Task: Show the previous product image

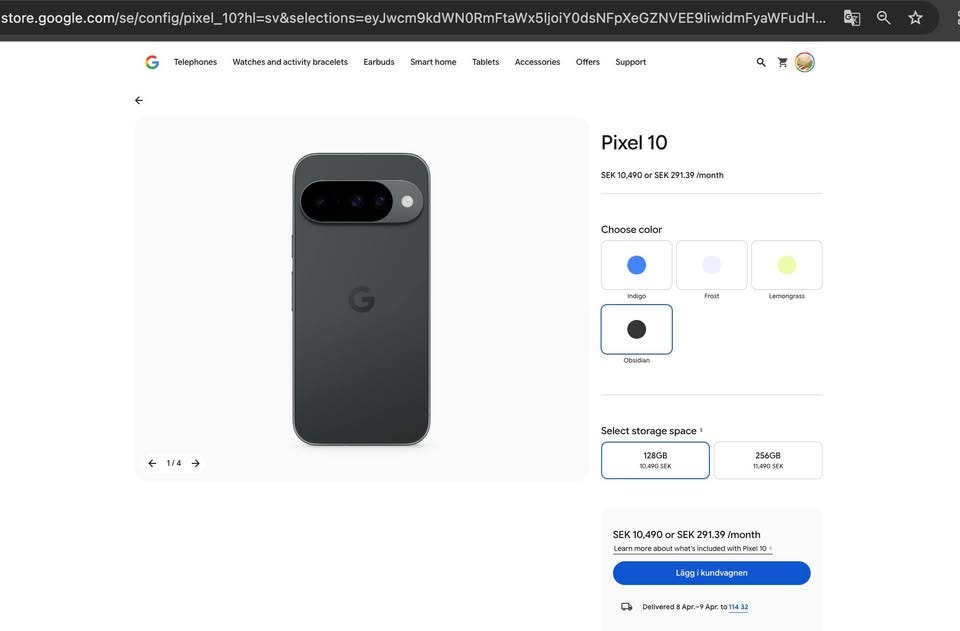Action: click(152, 463)
